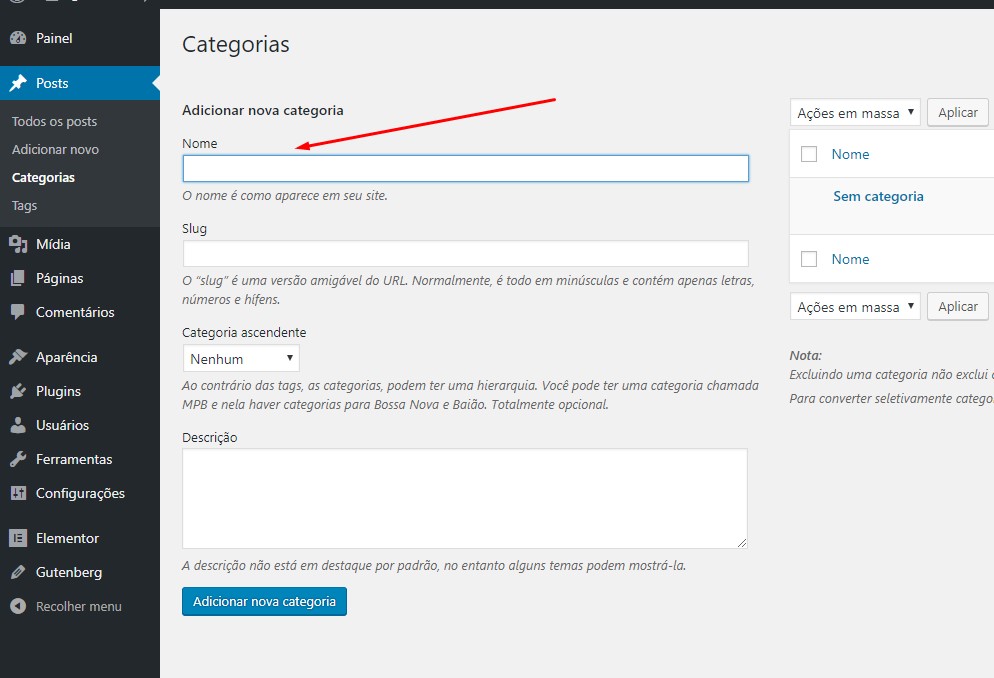994x678 pixels.
Task: Click the Usuários person icon
Action: click(18, 425)
